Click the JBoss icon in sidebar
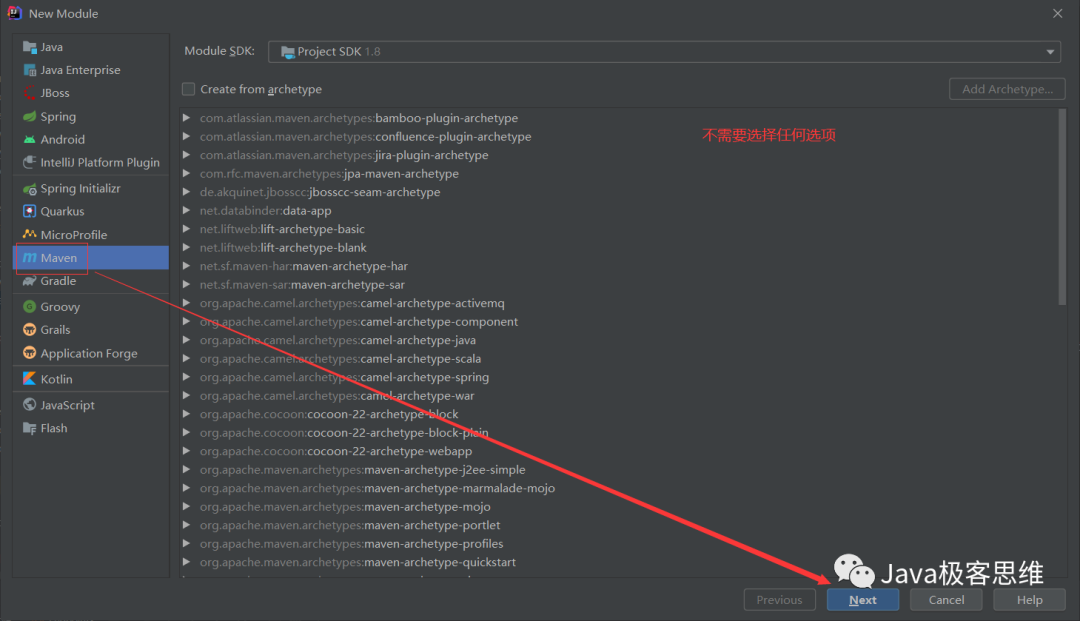Screen dimensions: 1080x621 (x=30, y=93)
